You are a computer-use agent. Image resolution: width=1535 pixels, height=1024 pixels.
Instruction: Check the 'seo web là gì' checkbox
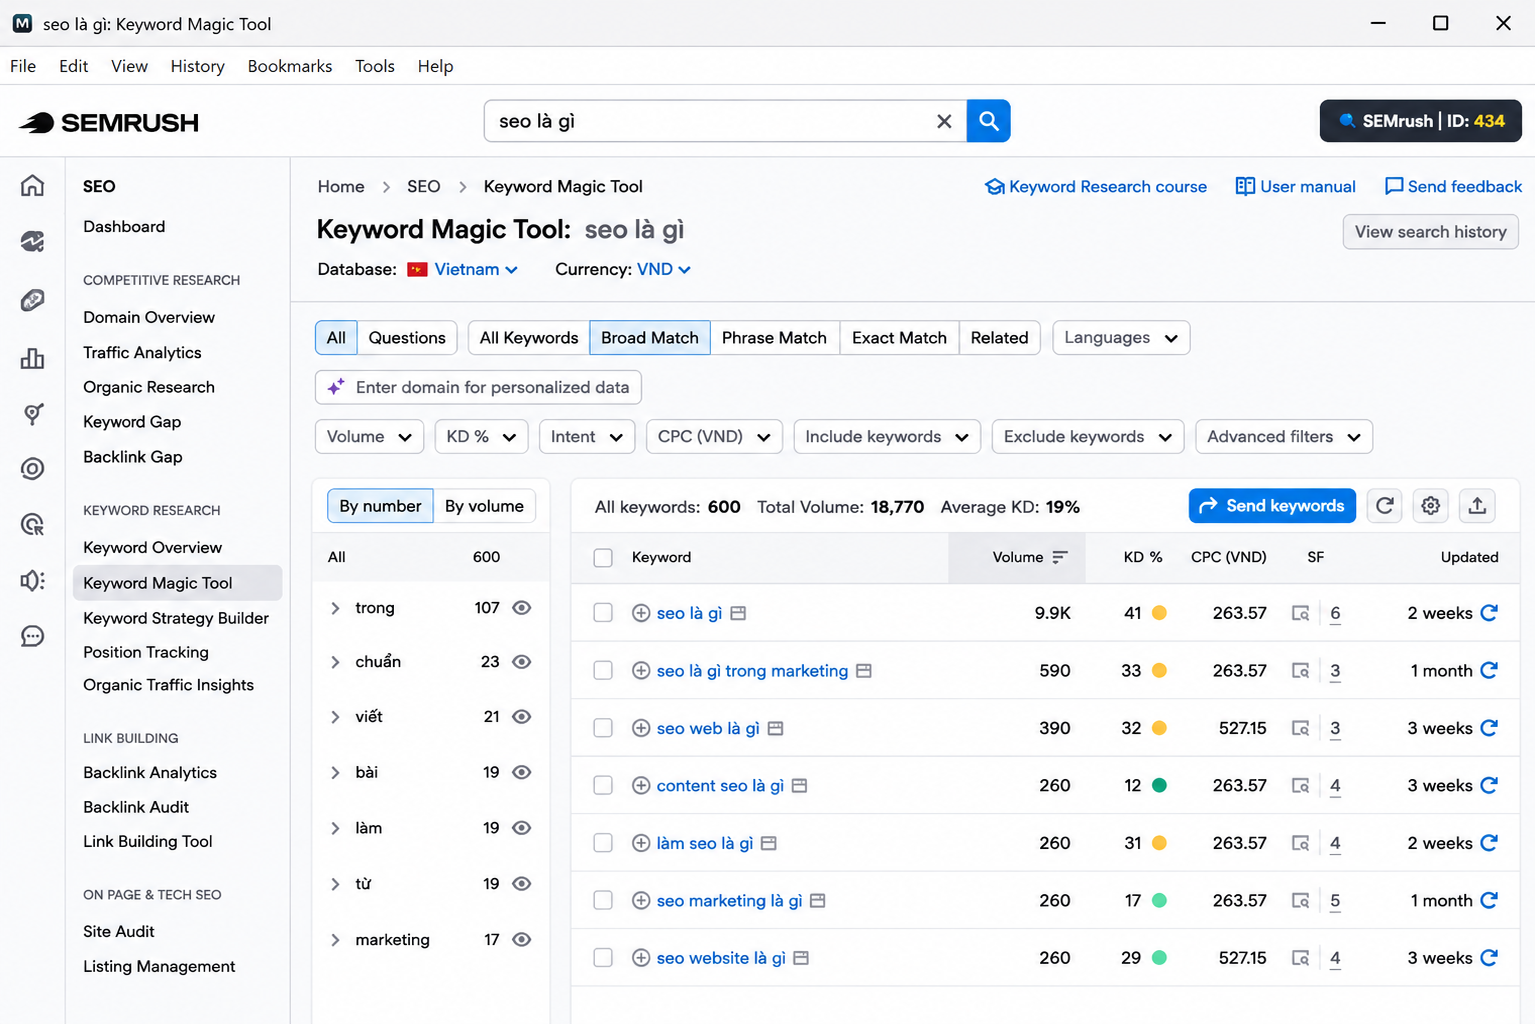click(603, 728)
